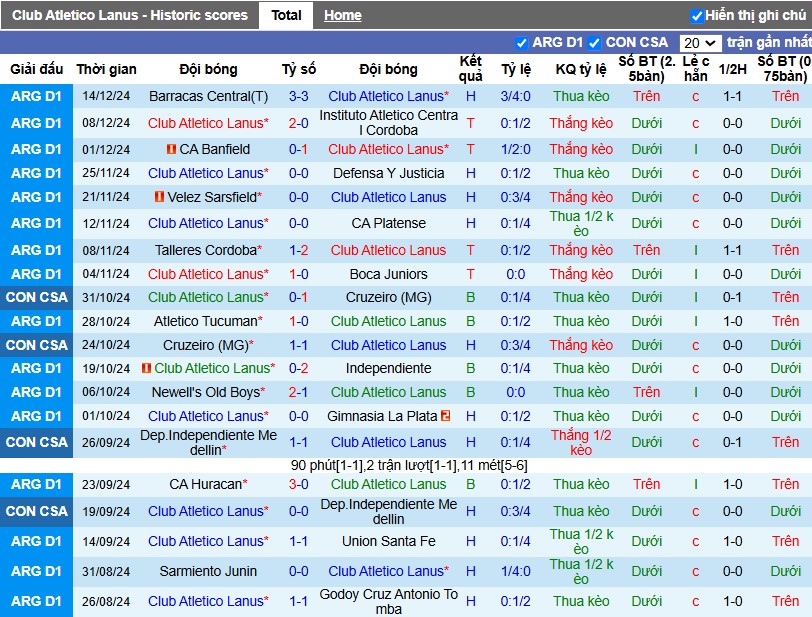The height and width of the screenshot is (617, 812).
Task: Open CA Platense team page
Action: coord(388,223)
